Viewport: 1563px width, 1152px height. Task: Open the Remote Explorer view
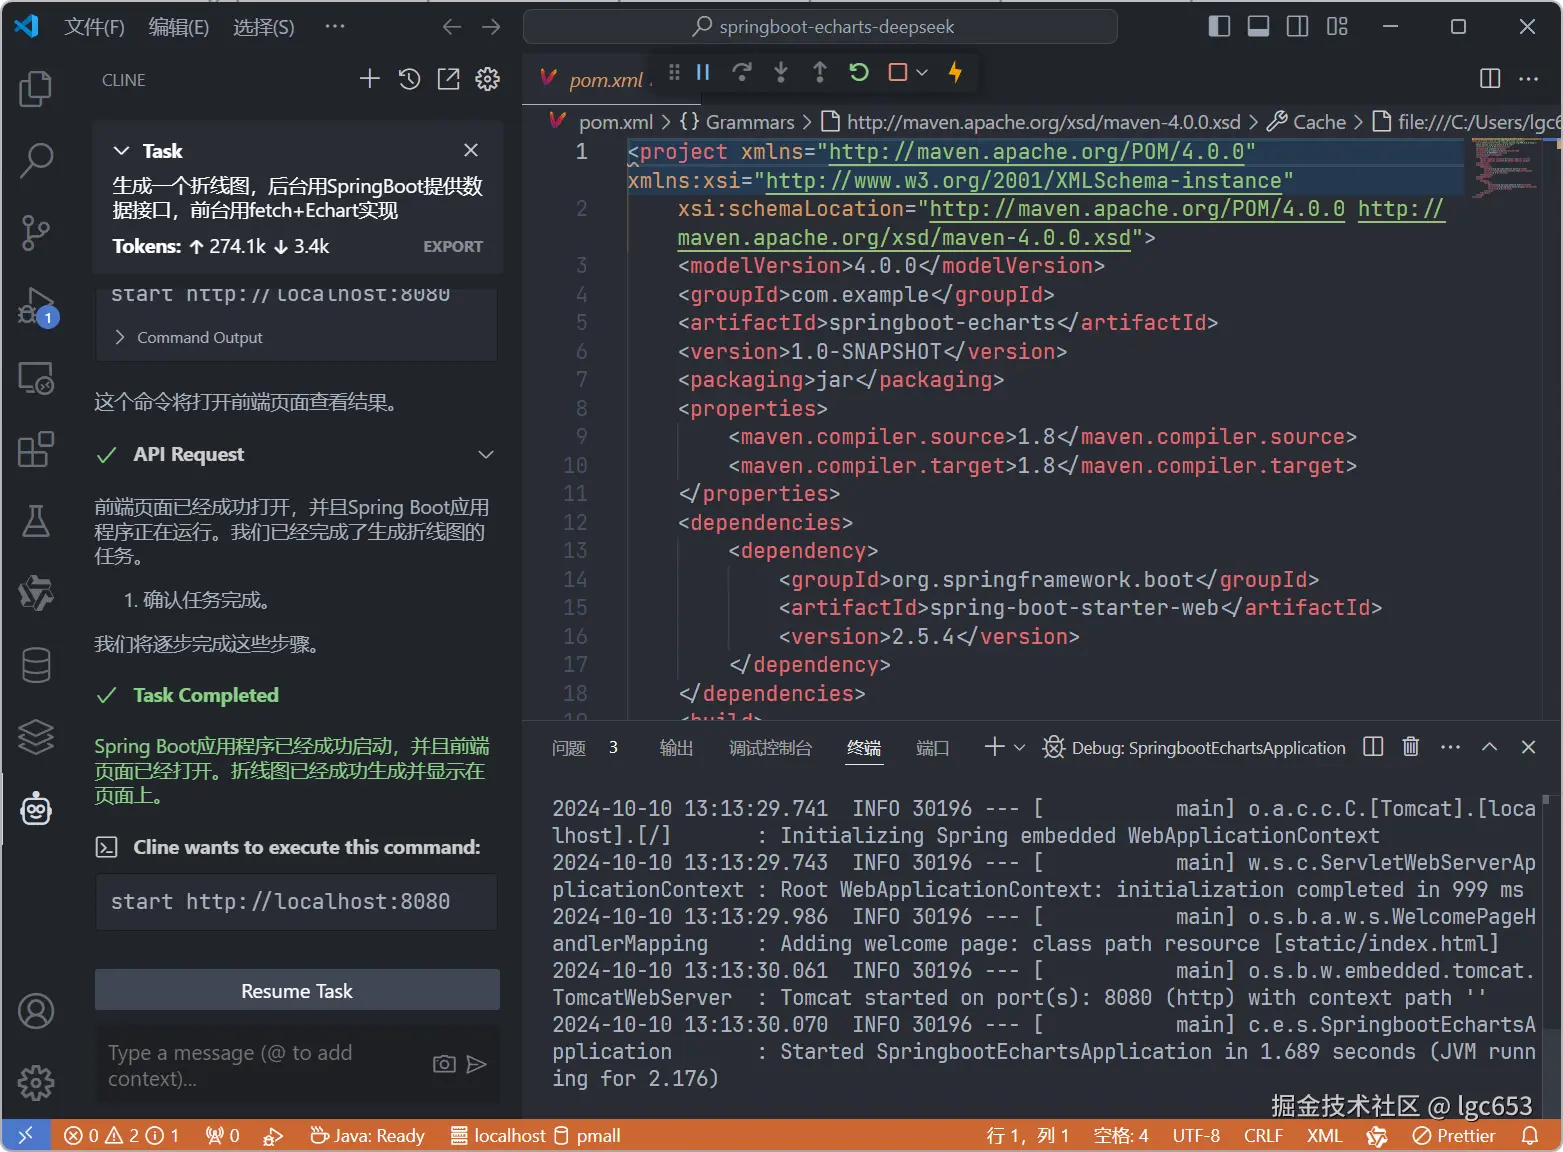click(36, 378)
